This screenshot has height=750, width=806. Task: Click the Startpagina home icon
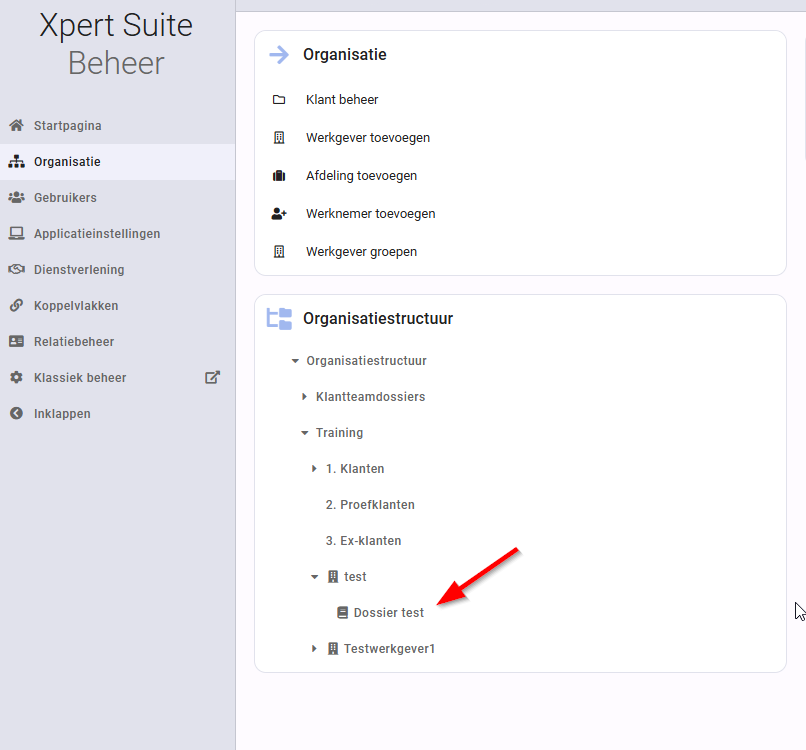(x=16, y=125)
